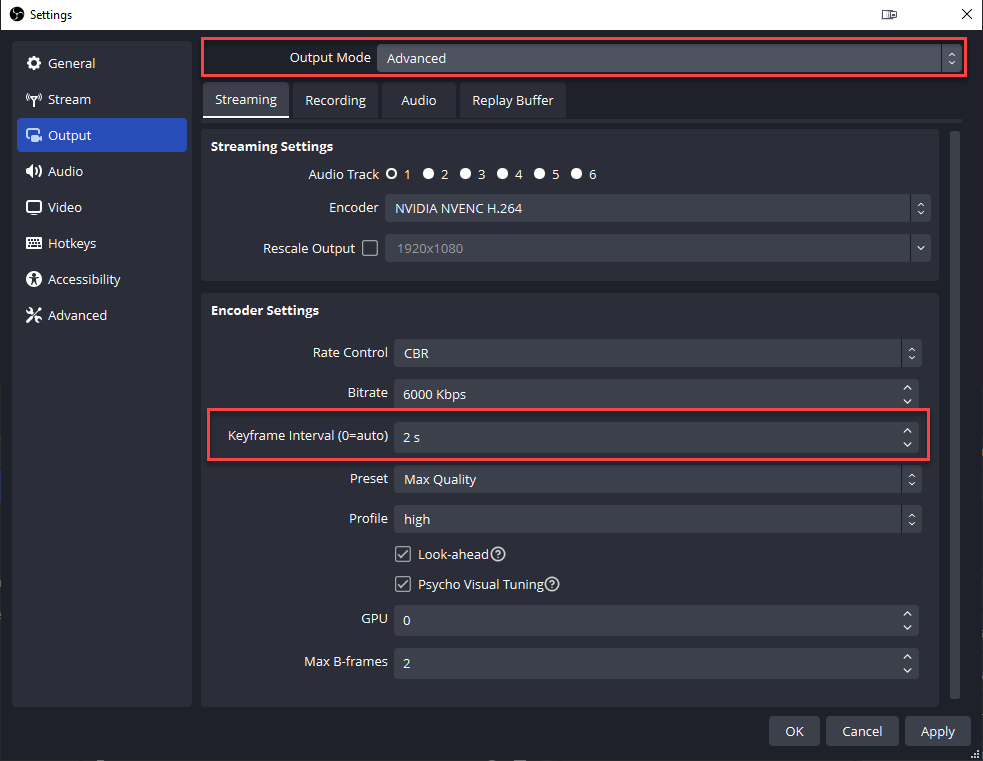Open Accessibility settings category
Image resolution: width=983 pixels, height=761 pixels.
pos(102,280)
